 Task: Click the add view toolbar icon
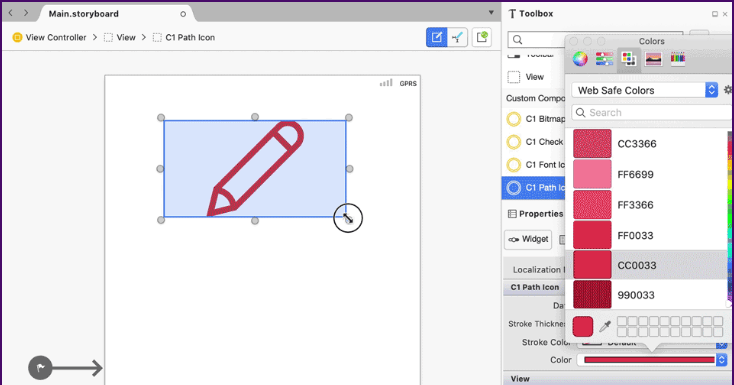pyautogui.click(x=482, y=37)
